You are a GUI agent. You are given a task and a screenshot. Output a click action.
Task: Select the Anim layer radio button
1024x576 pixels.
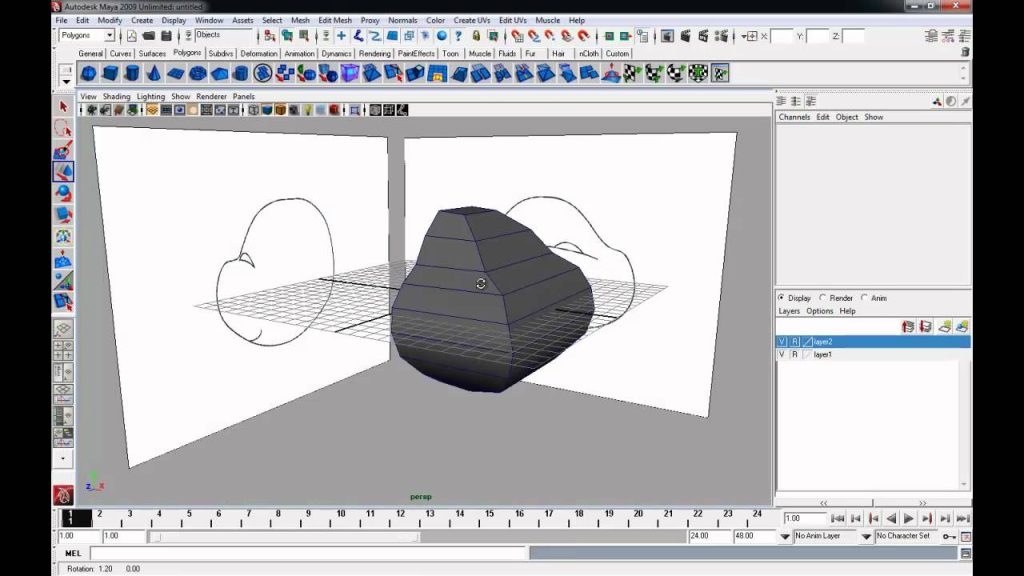865,298
